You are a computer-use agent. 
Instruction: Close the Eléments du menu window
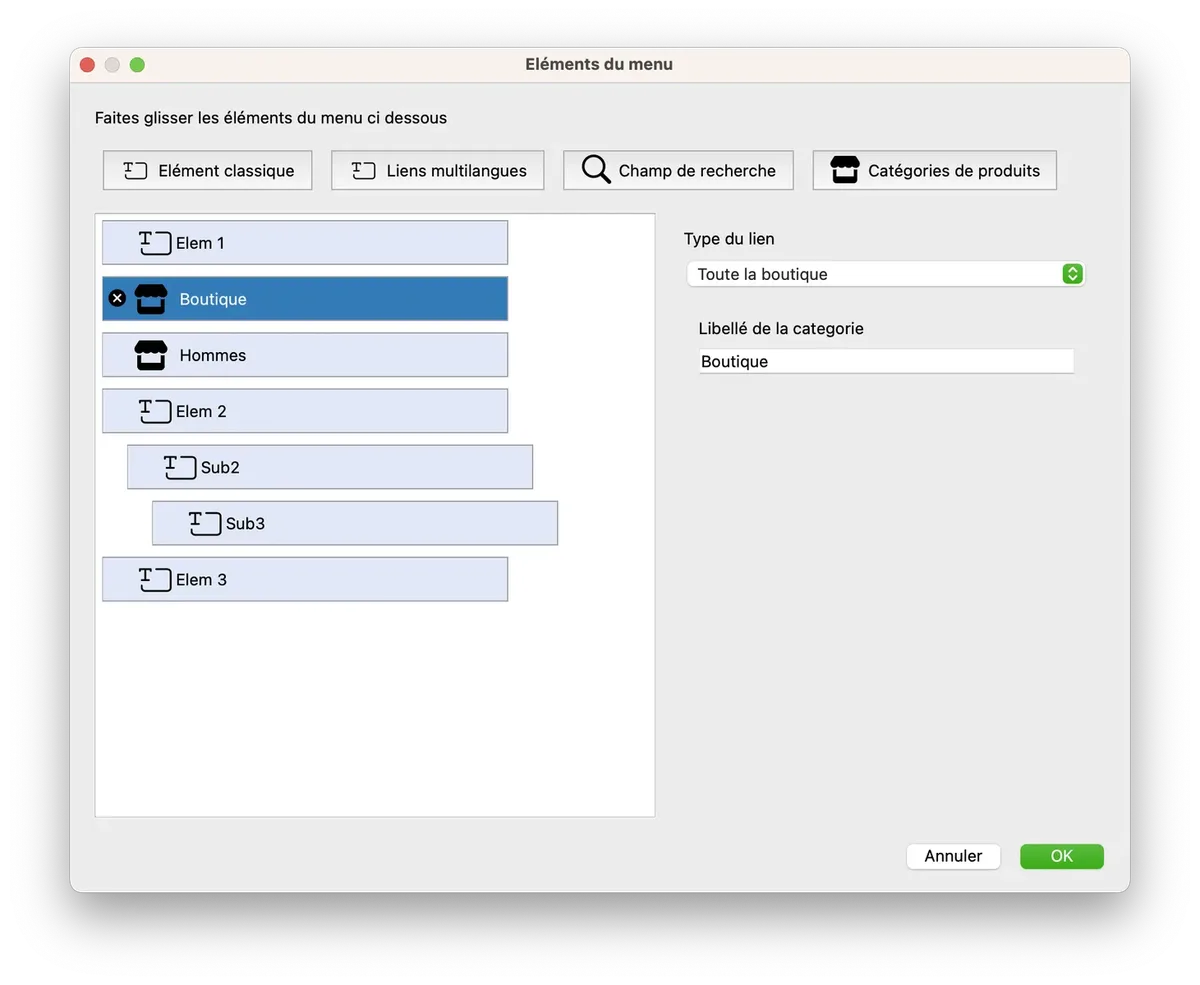click(x=87, y=65)
